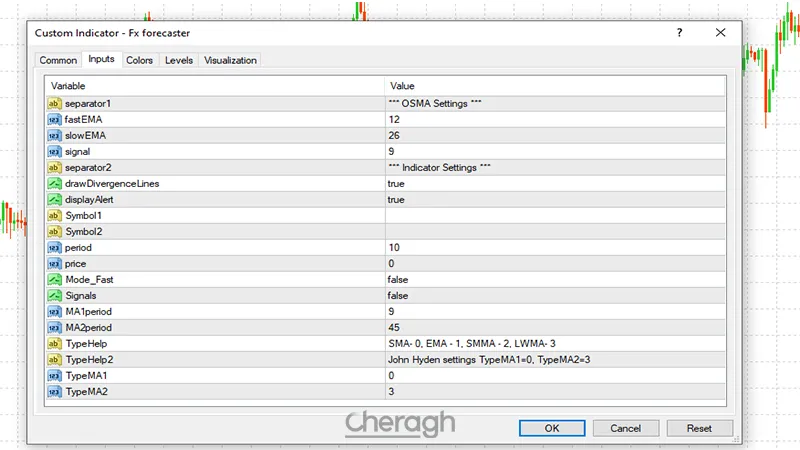
Task: Open the Visualization tab
Action: (x=230, y=61)
